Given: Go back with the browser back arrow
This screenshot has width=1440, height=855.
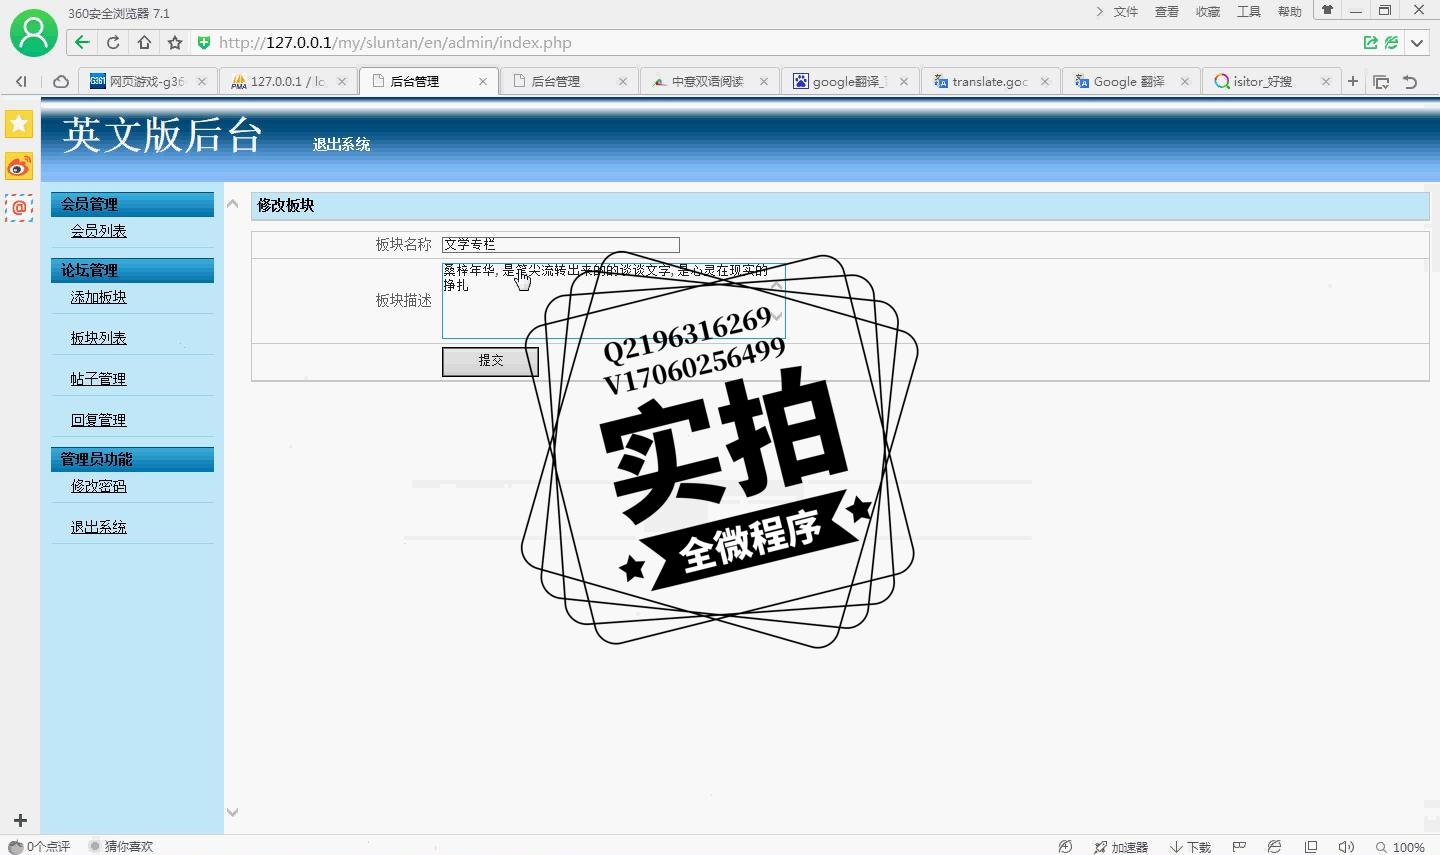Looking at the screenshot, I should (x=82, y=42).
